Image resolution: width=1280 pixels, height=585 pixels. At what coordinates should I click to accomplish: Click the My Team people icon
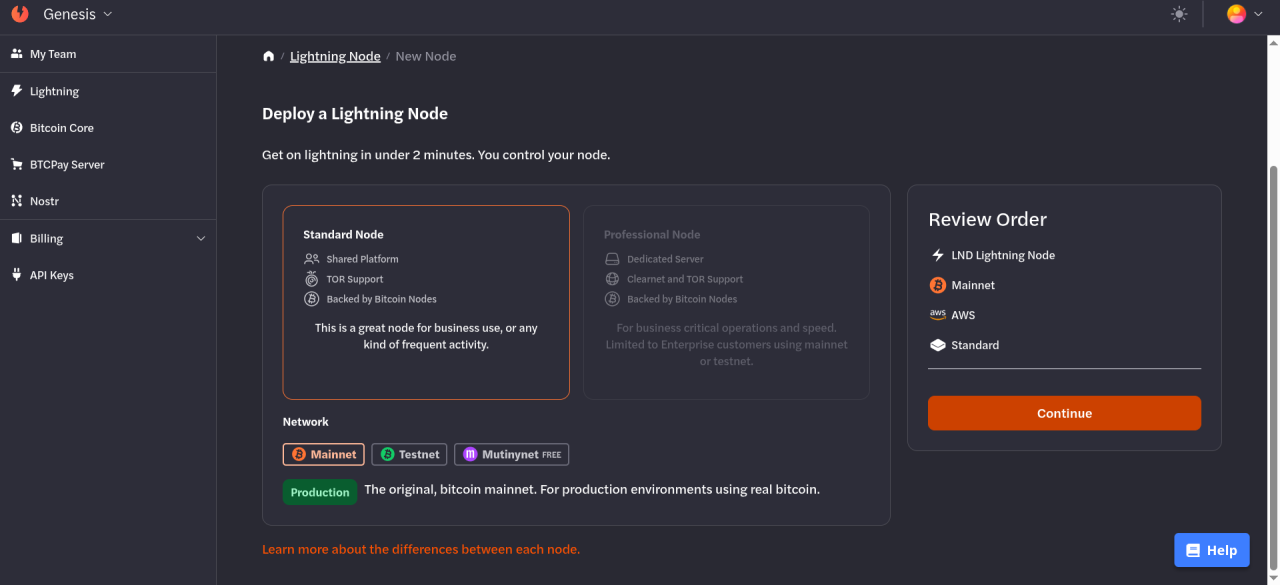pyautogui.click(x=16, y=54)
